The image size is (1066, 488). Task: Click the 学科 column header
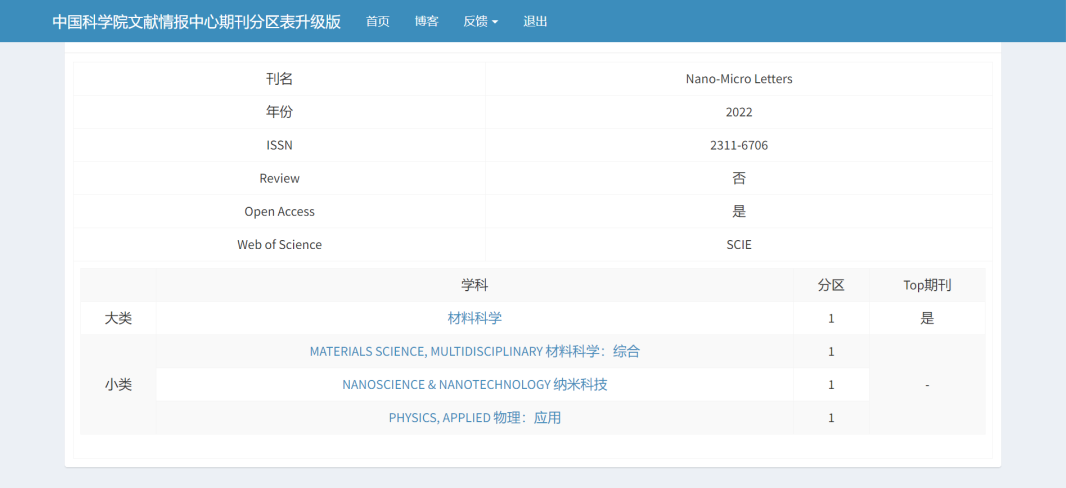tap(475, 285)
